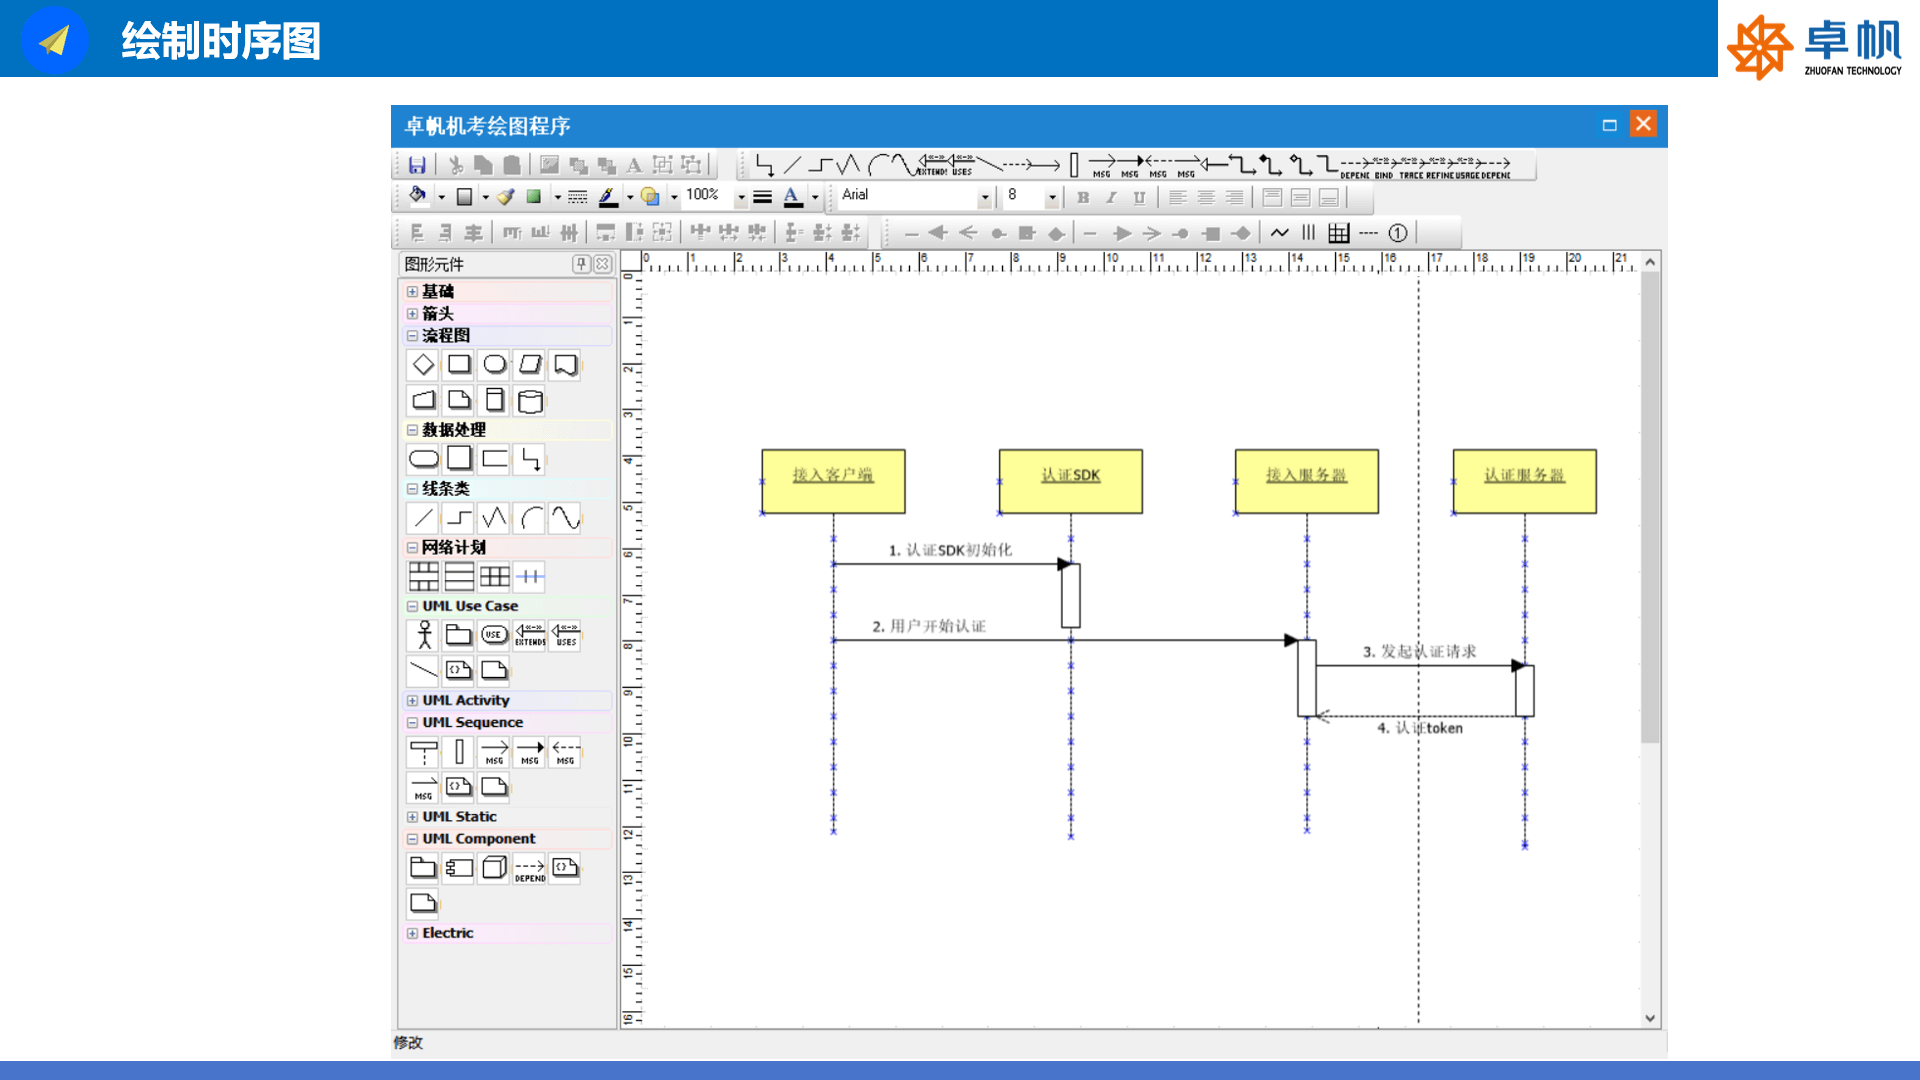Image resolution: width=1920 pixels, height=1080 pixels.
Task: Pick the DEPEND dependency arrow in UML Component
Action: click(x=530, y=869)
